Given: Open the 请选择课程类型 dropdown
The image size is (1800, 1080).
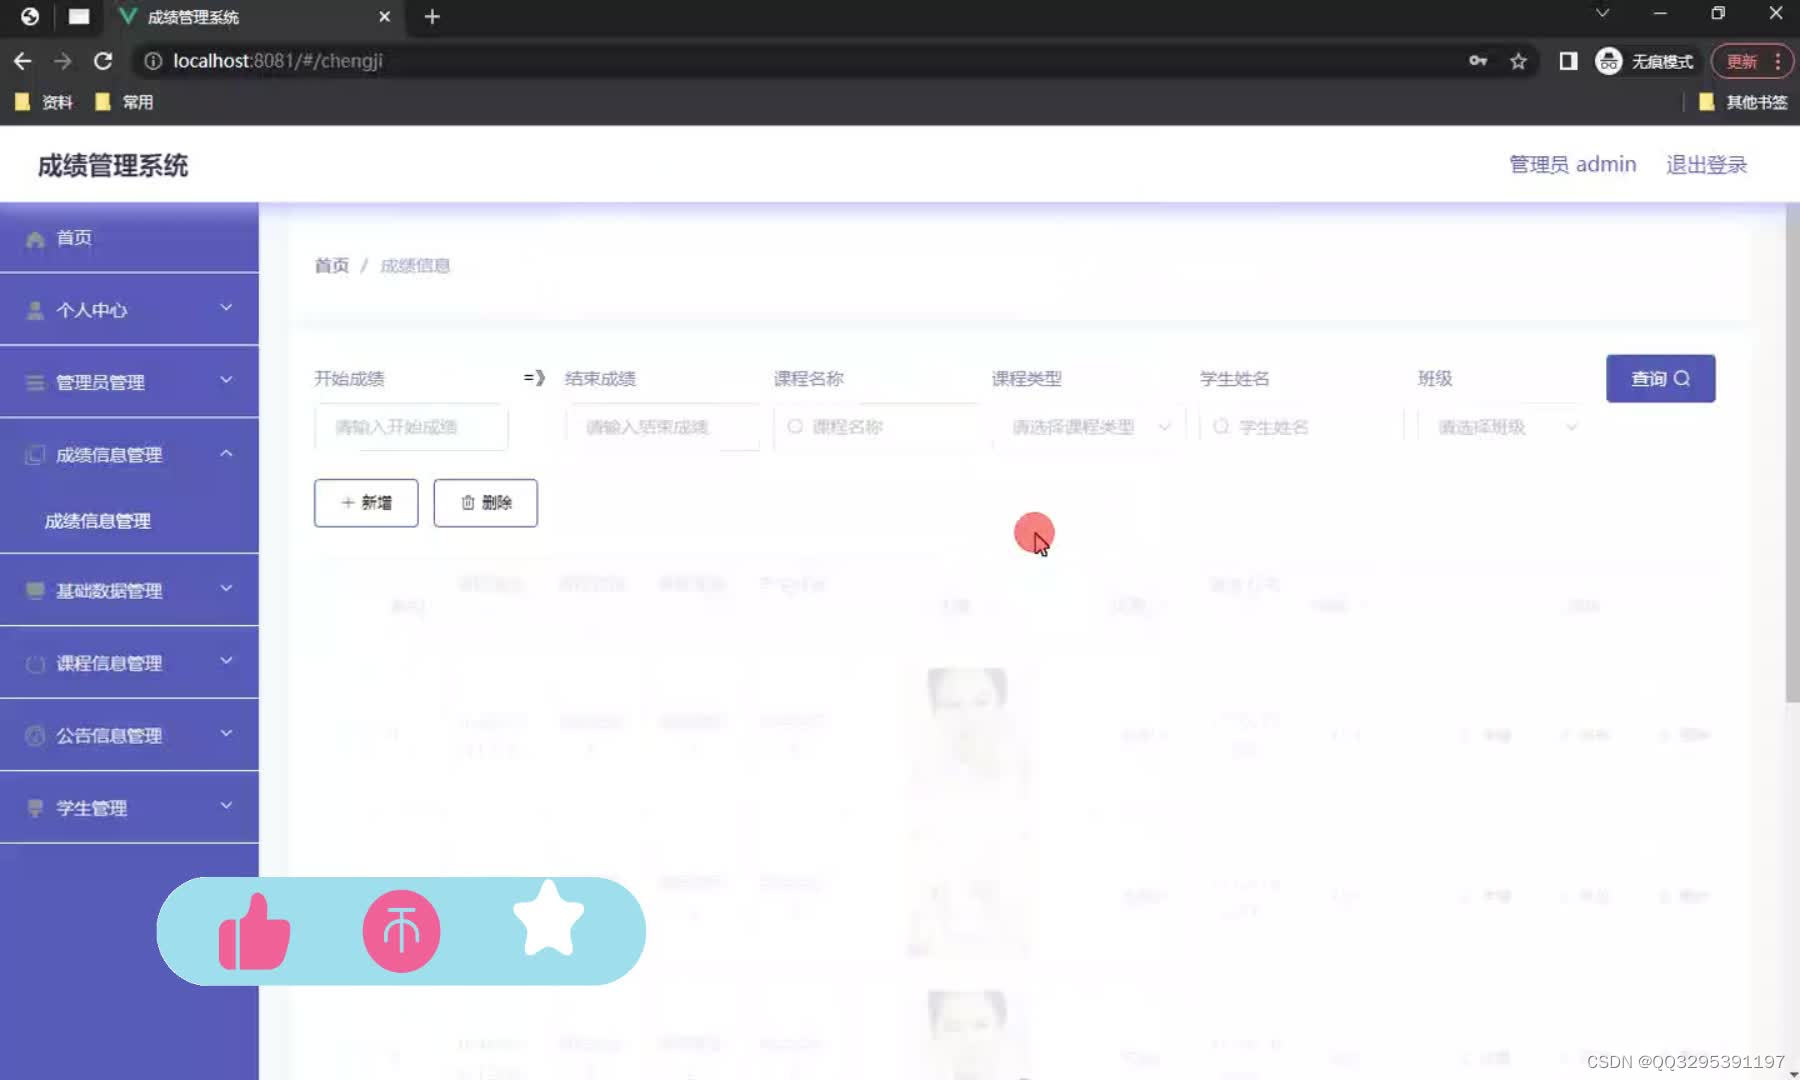Looking at the screenshot, I should point(1085,427).
